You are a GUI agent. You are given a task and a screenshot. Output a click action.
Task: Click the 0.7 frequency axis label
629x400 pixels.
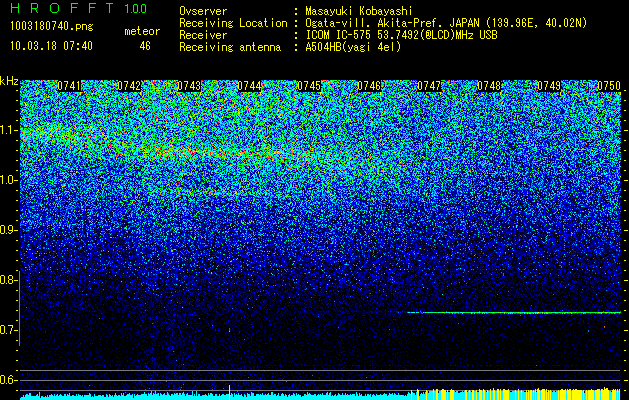(8, 330)
